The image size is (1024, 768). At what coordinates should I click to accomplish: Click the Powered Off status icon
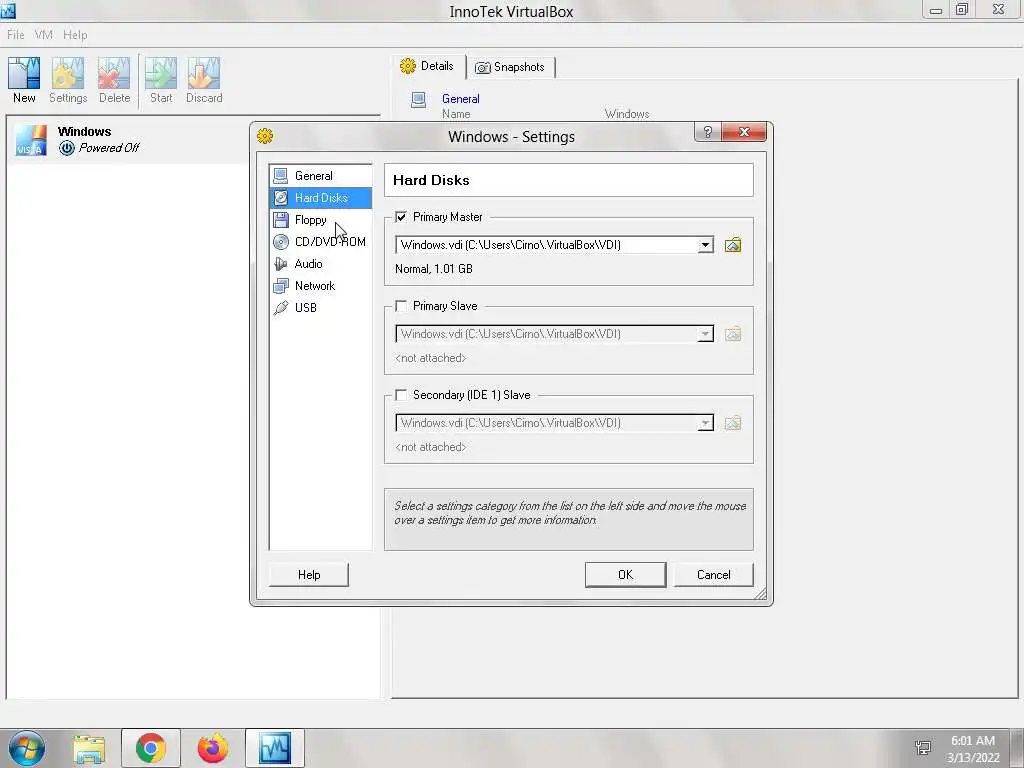(67, 148)
